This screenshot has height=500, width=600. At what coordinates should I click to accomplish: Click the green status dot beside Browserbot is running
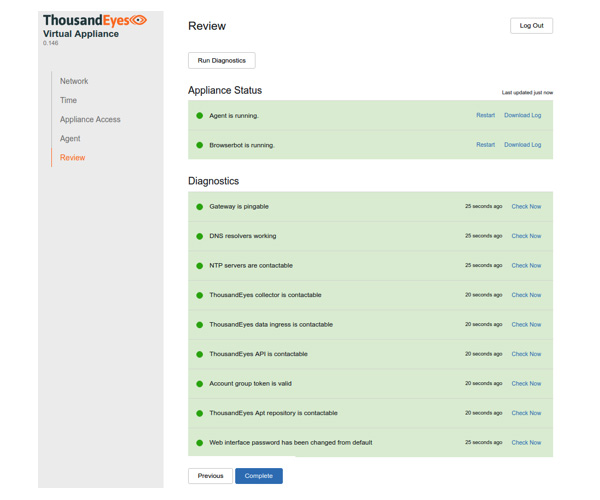point(200,145)
